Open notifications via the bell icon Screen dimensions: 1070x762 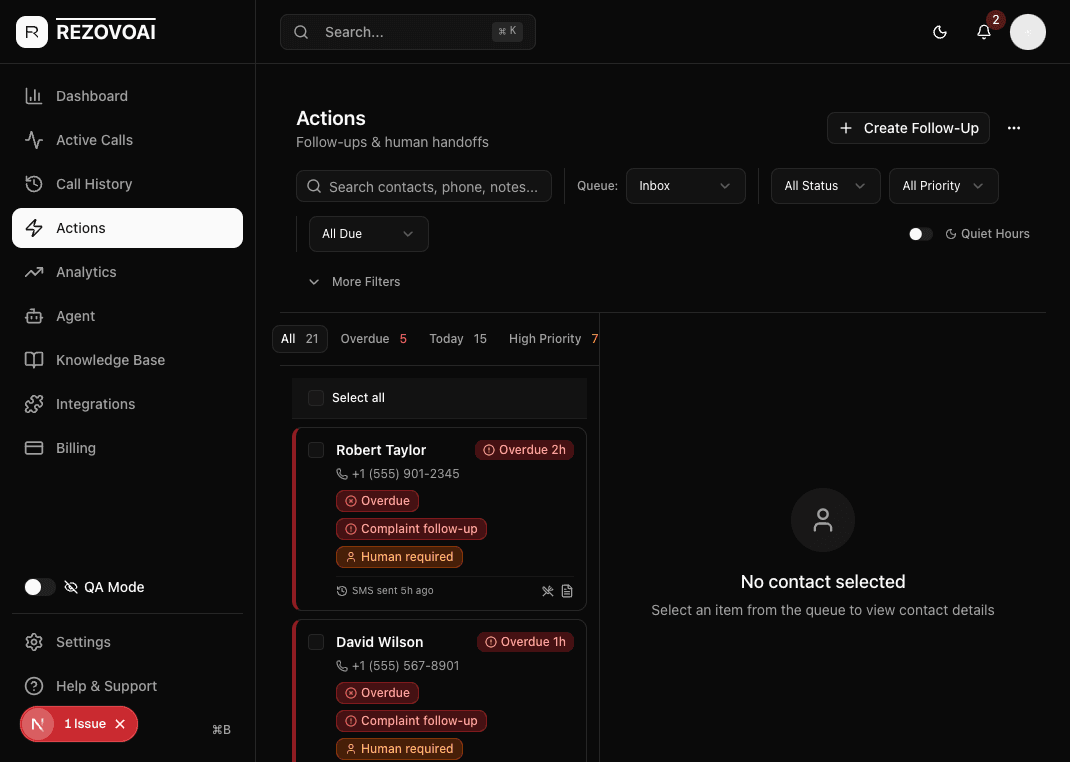point(984,32)
